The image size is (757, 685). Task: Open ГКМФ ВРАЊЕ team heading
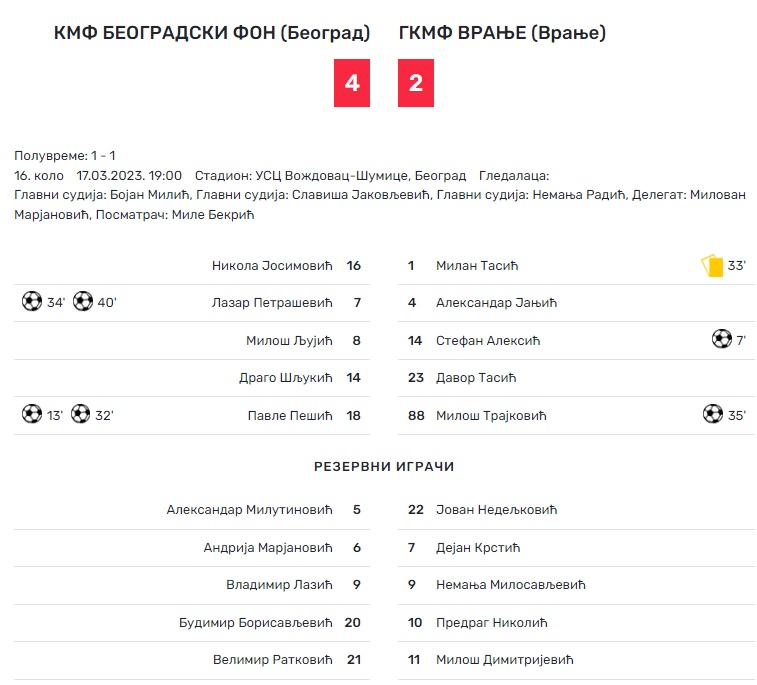(502, 33)
